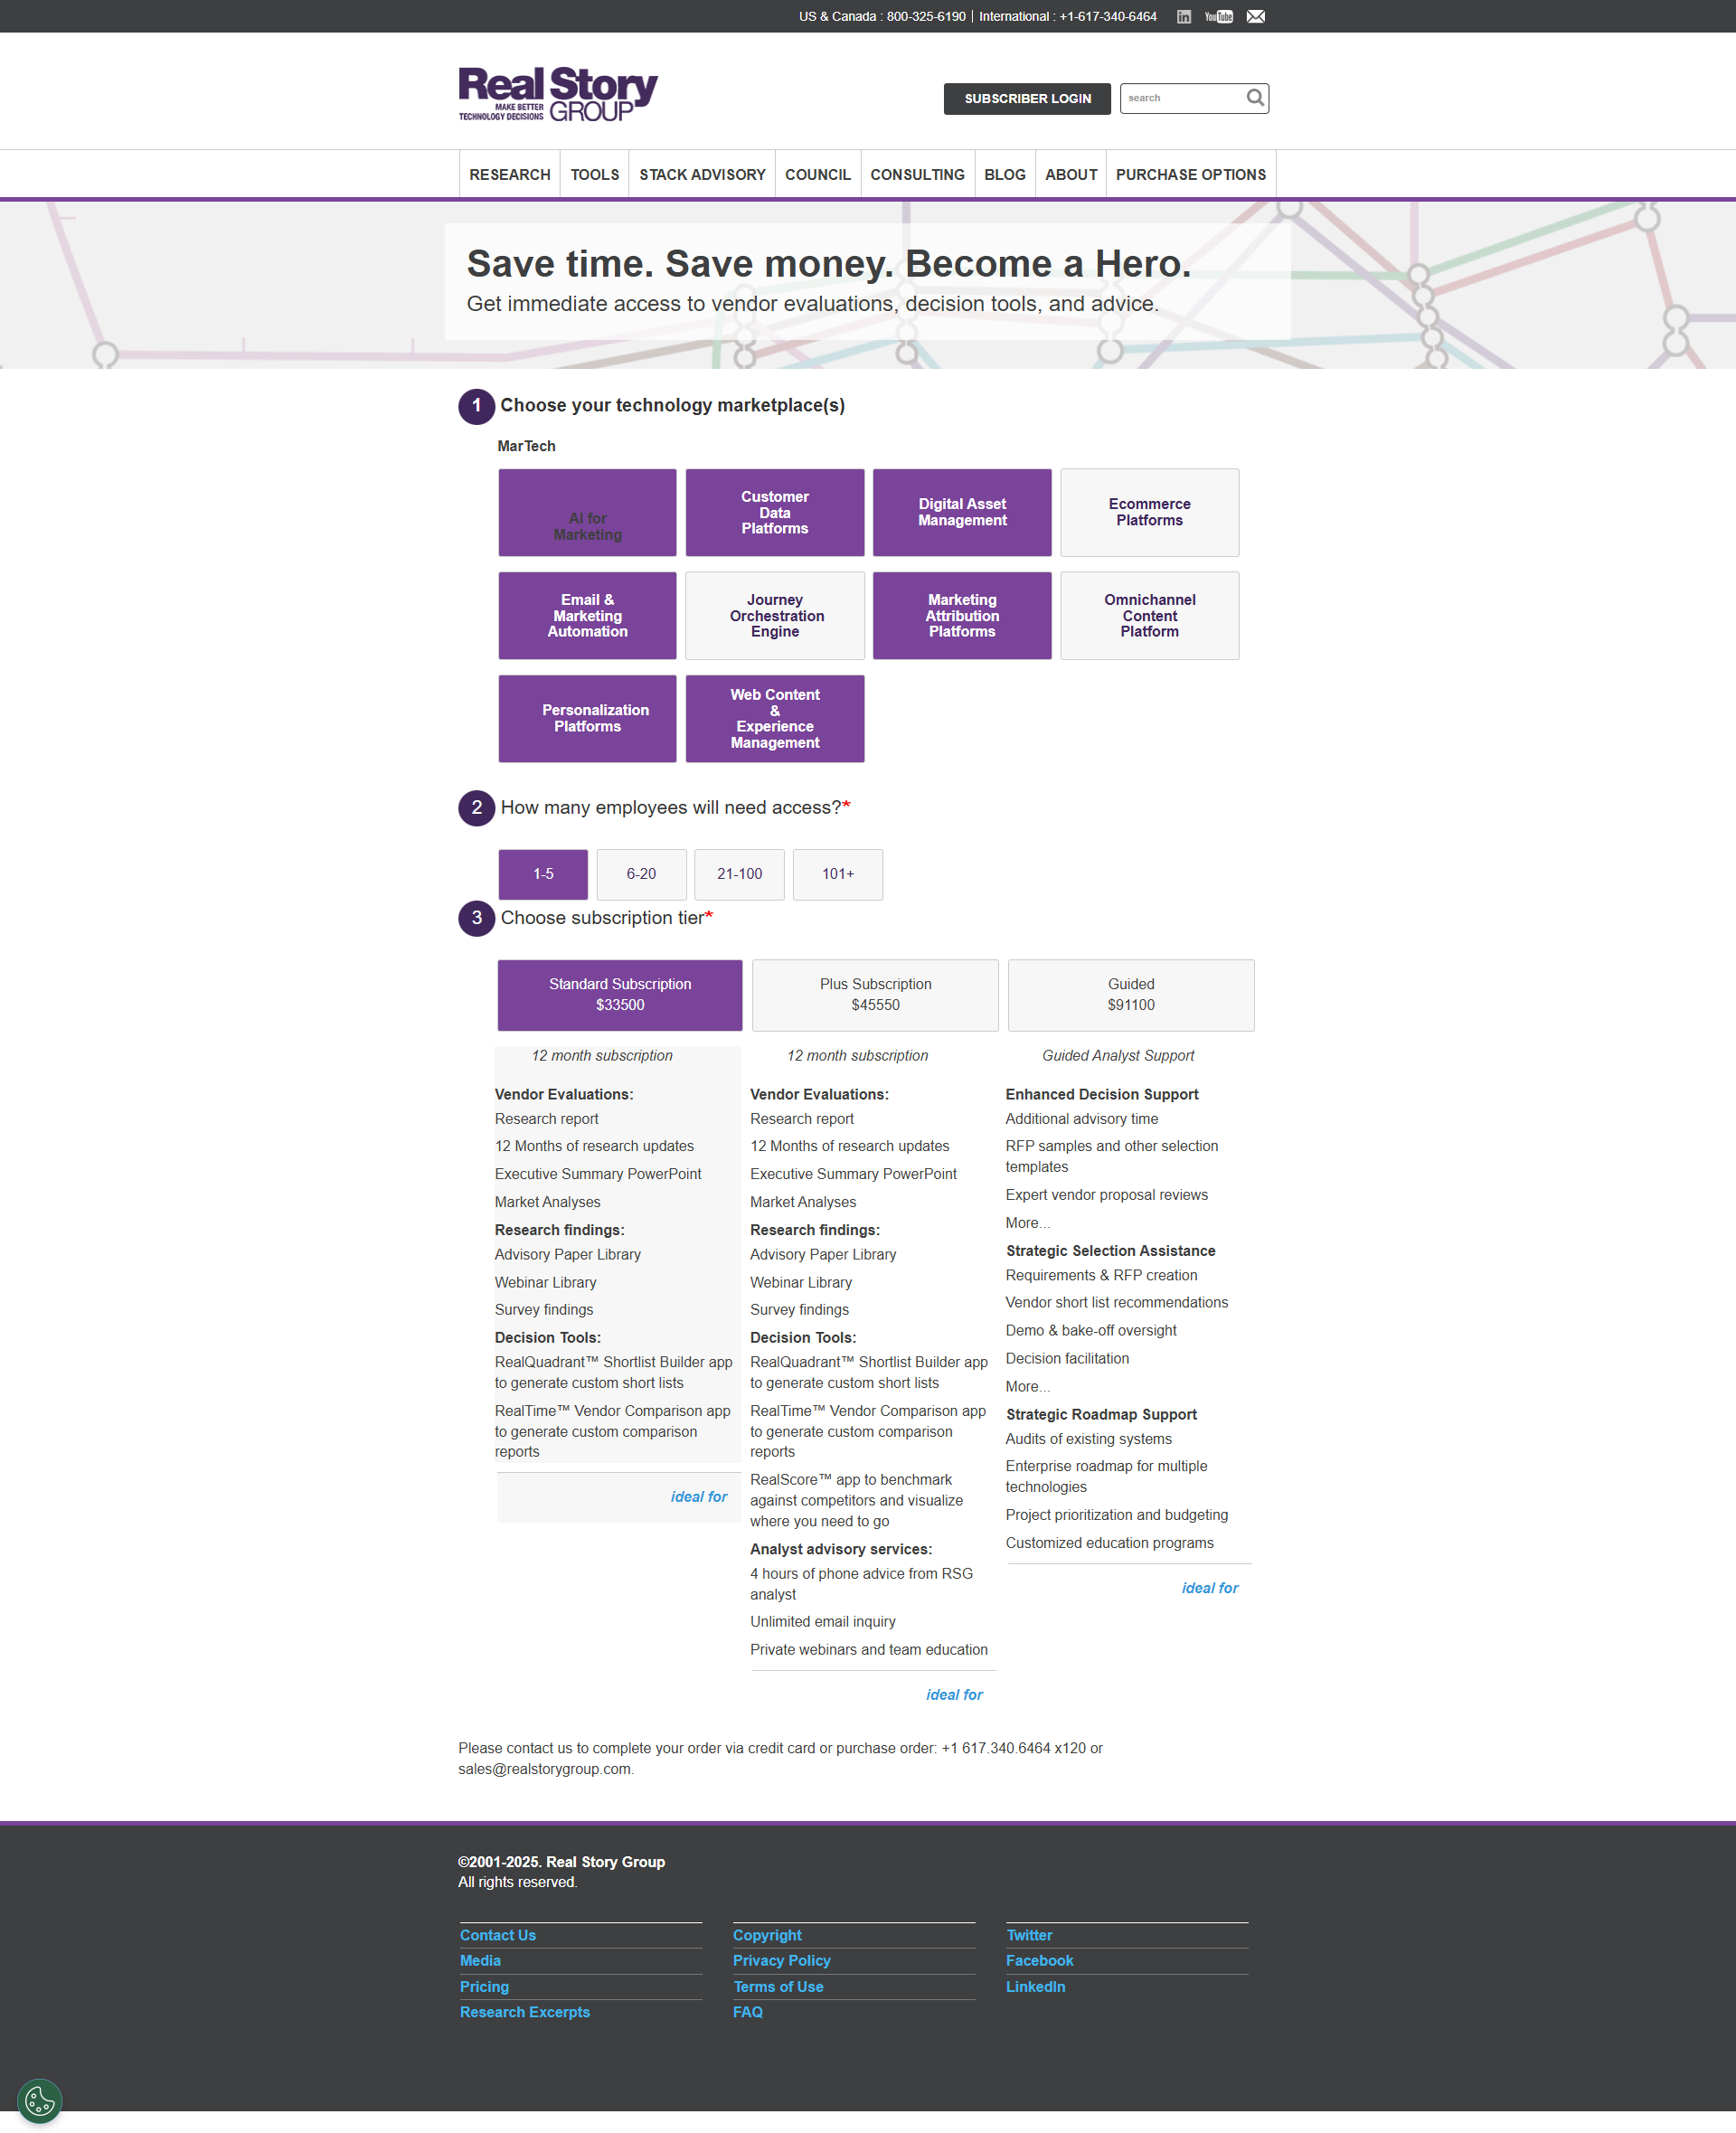1736x2133 pixels.
Task: Toggle Marketing Attribution Platforms tile
Action: coord(962,615)
